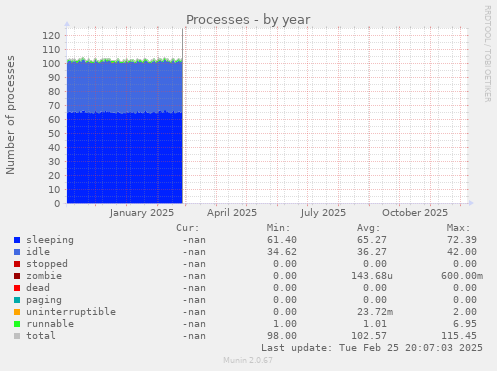
Task: Click the idle average value 36.27
Action: (x=372, y=252)
